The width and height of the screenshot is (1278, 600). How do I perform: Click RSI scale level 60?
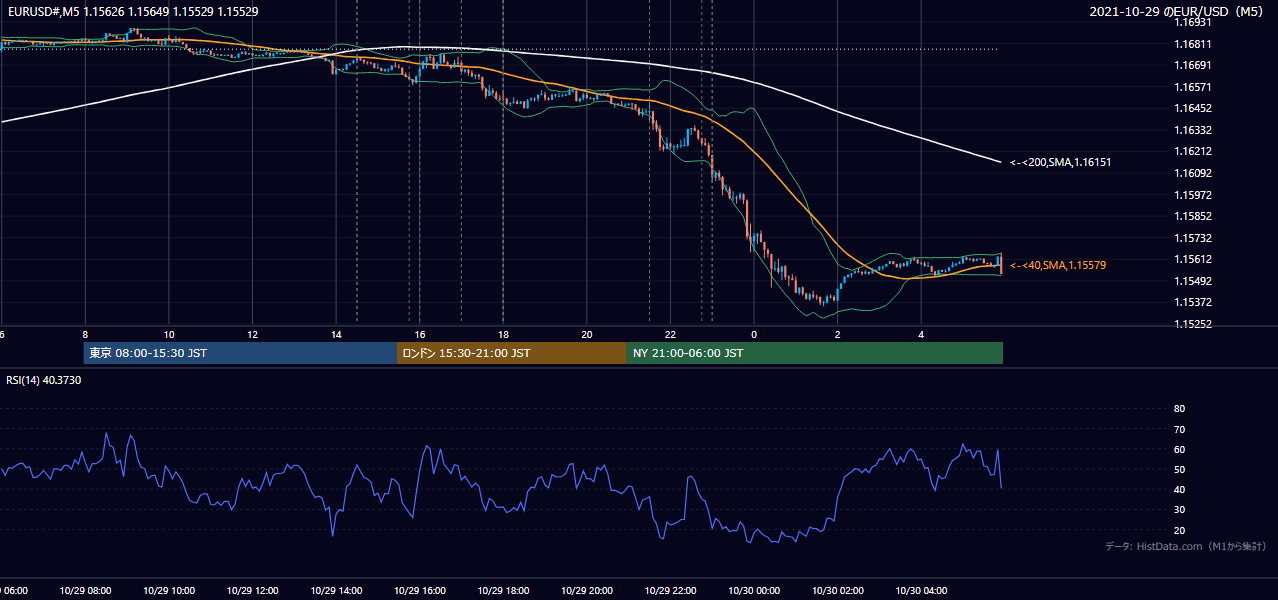[x=1179, y=449]
